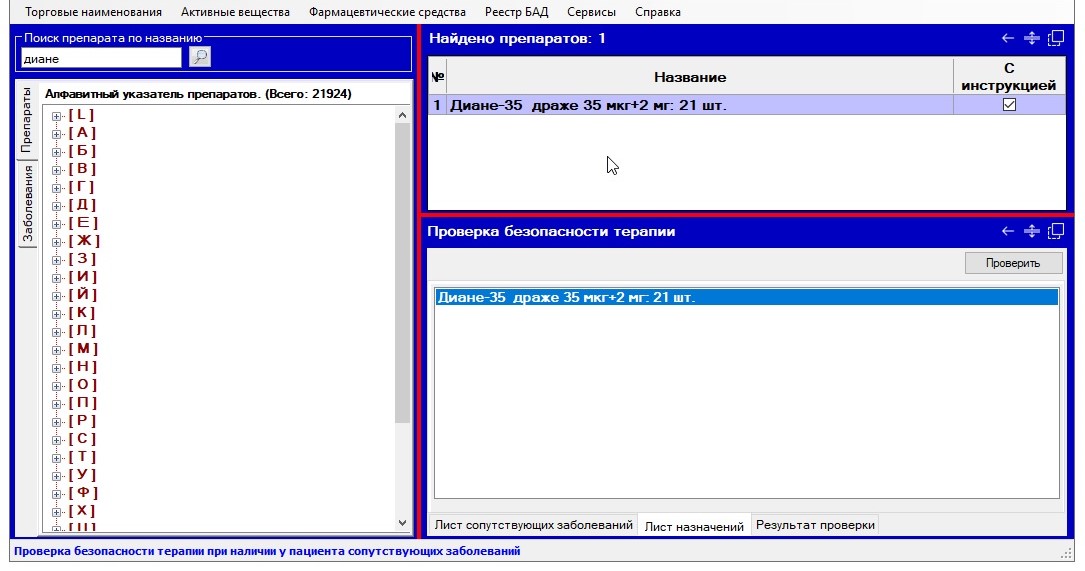Click the scroll-down arrow of the alphabet tree
This screenshot has width=1085, height=571.
pyautogui.click(x=403, y=523)
